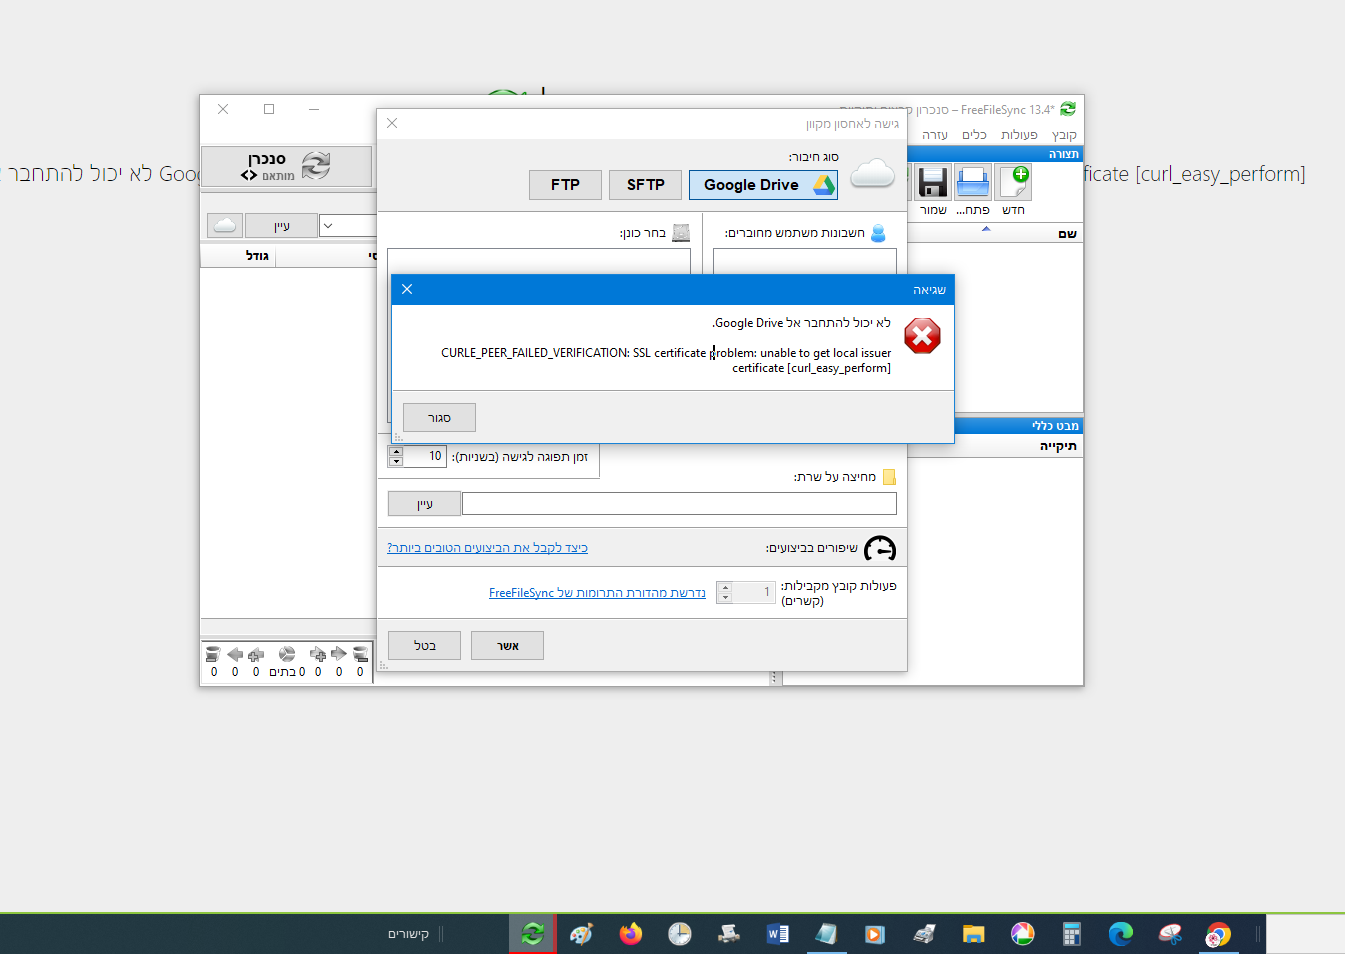Cancel the dialog with the בטל button
Viewport: 1345px width, 954px height.
click(425, 646)
